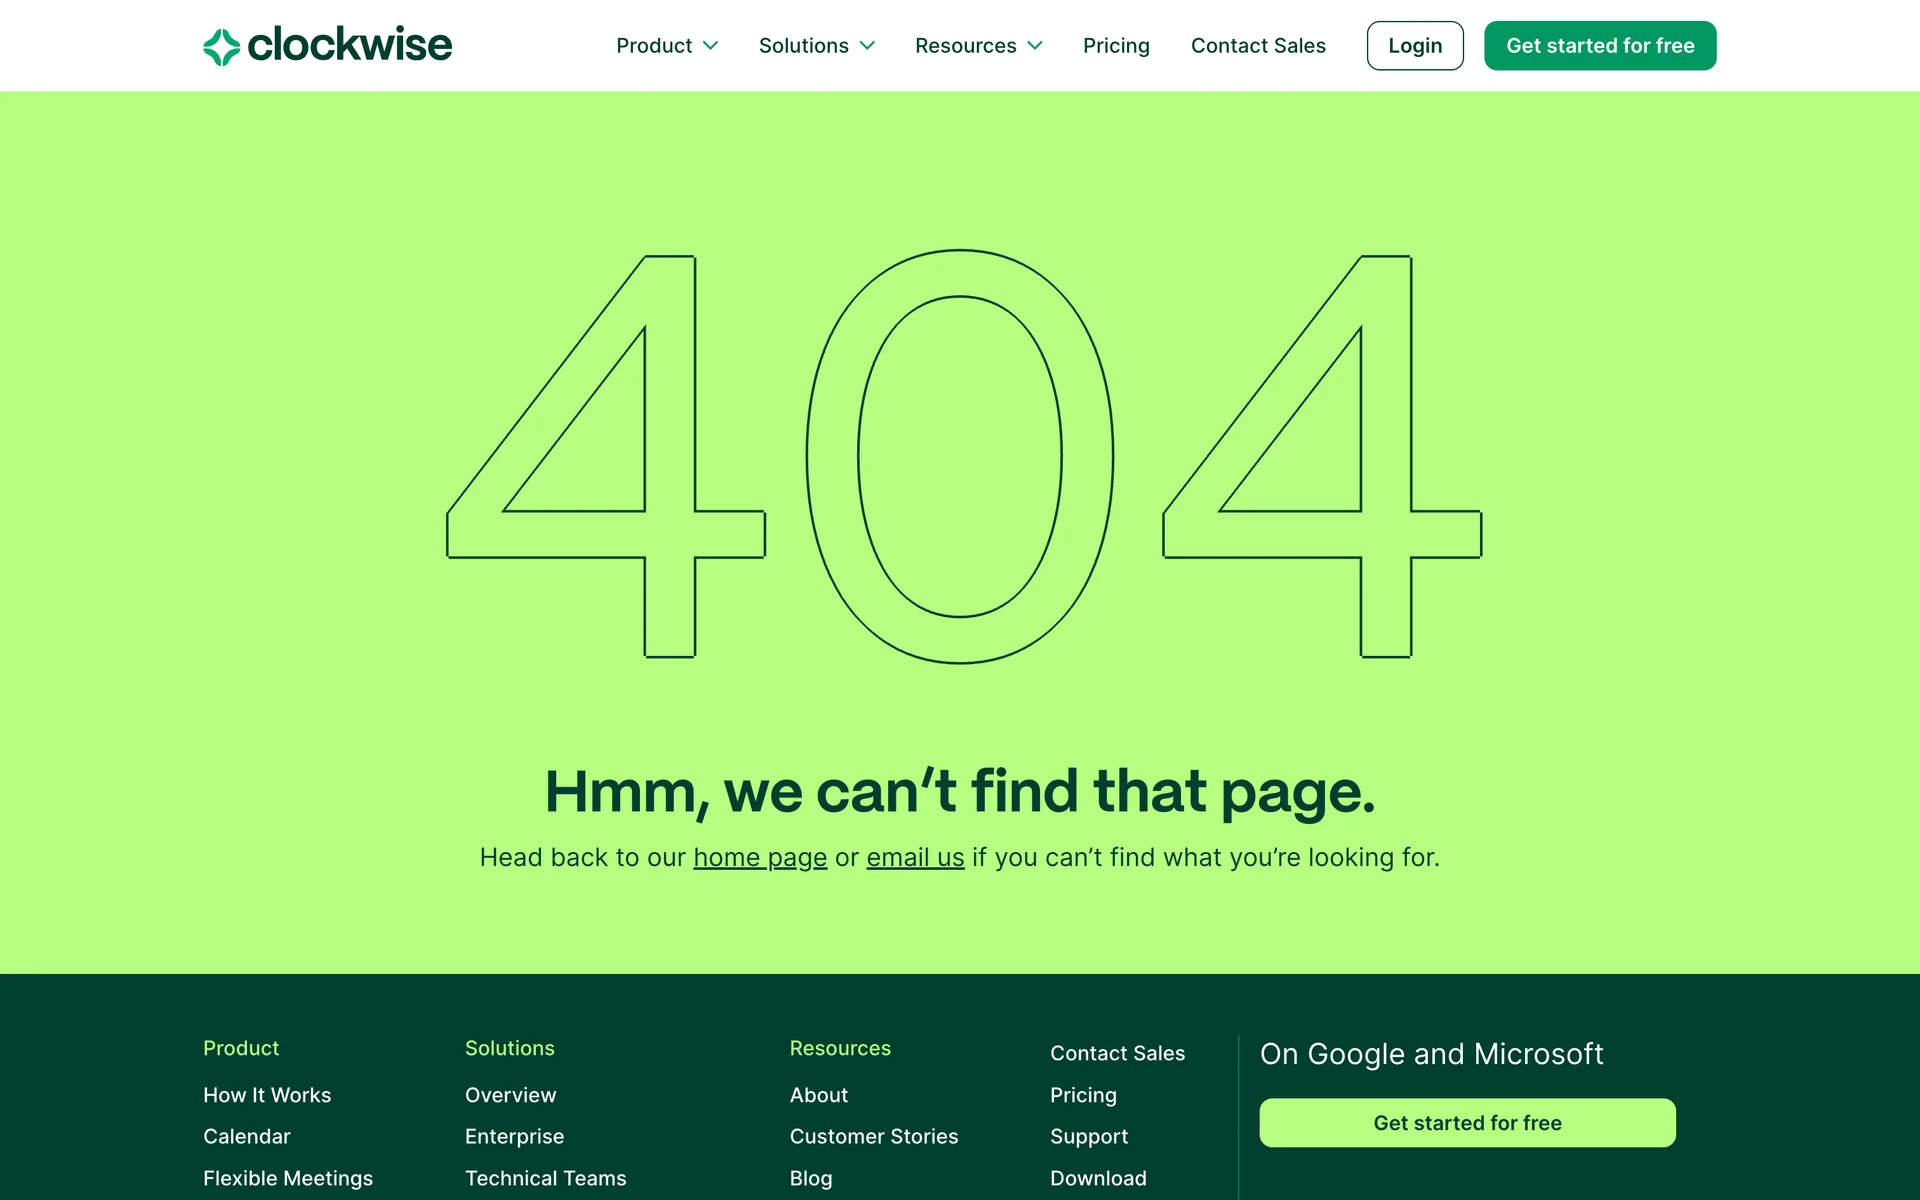Image resolution: width=1920 pixels, height=1200 pixels.
Task: Click the Login button
Action: (1414, 46)
